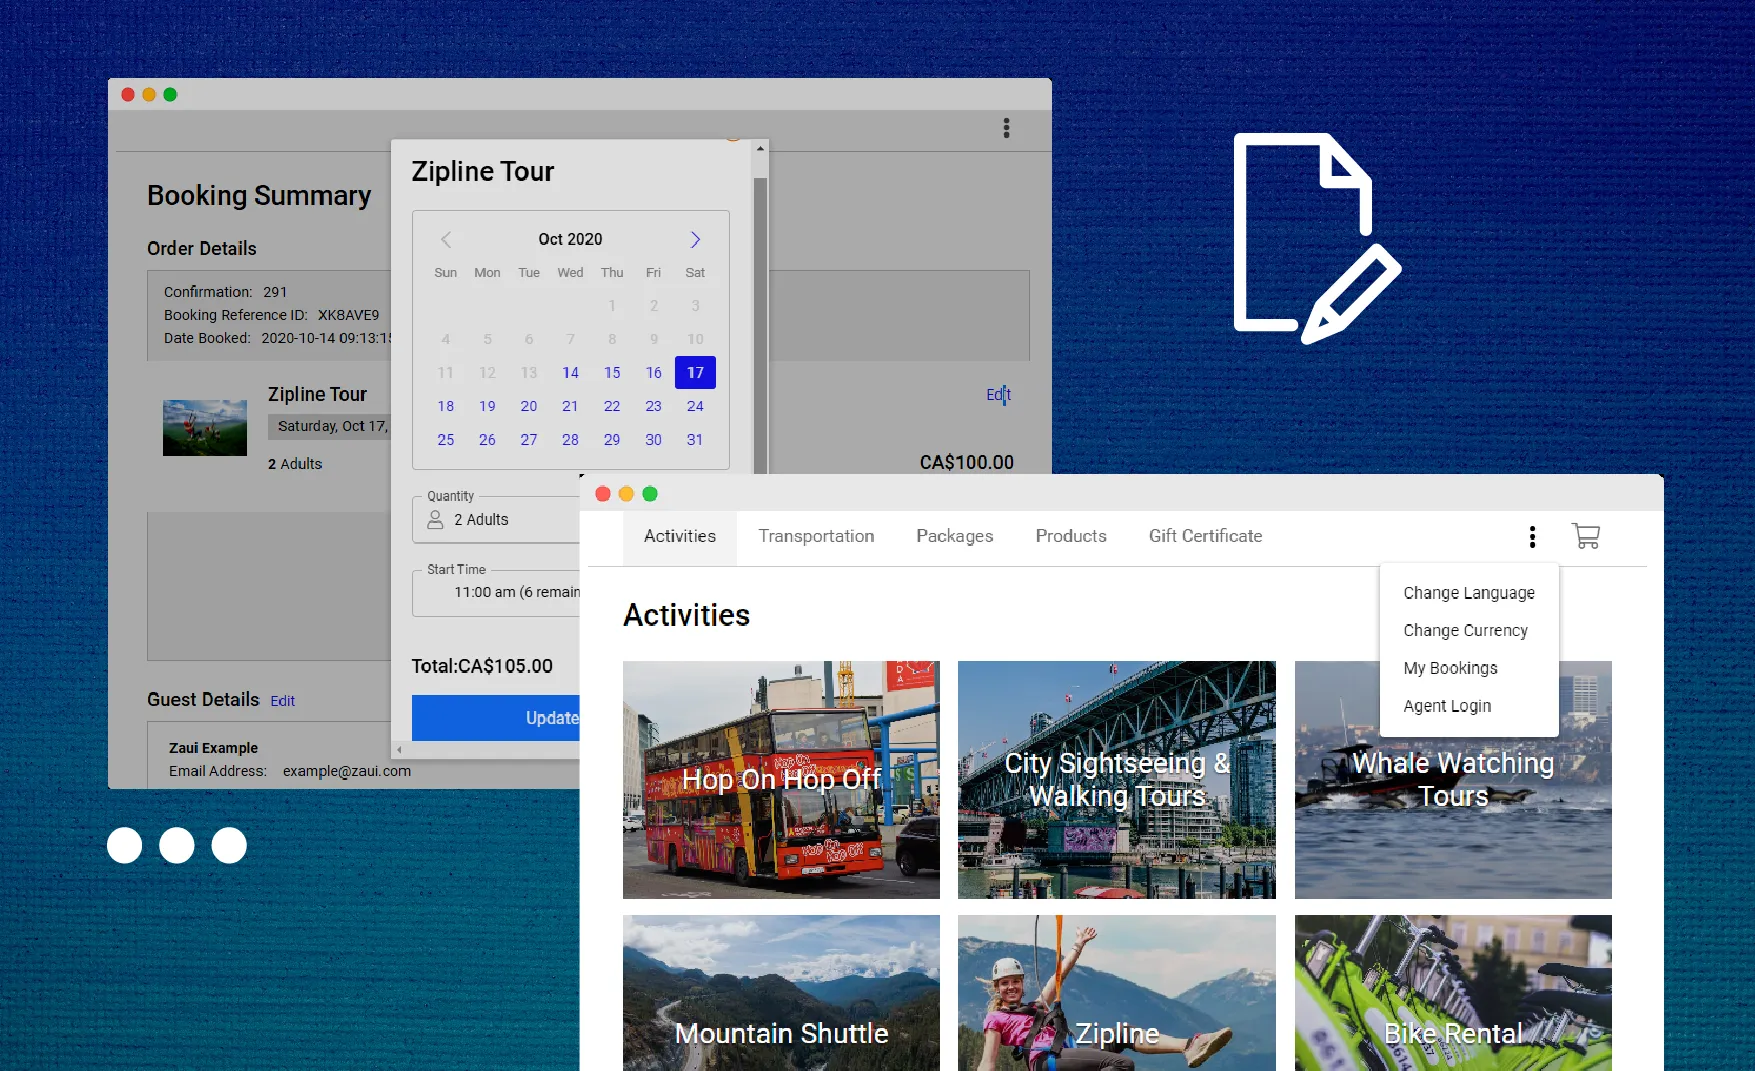The image size is (1755, 1071).
Task: Open the Packages tab
Action: coord(955,536)
